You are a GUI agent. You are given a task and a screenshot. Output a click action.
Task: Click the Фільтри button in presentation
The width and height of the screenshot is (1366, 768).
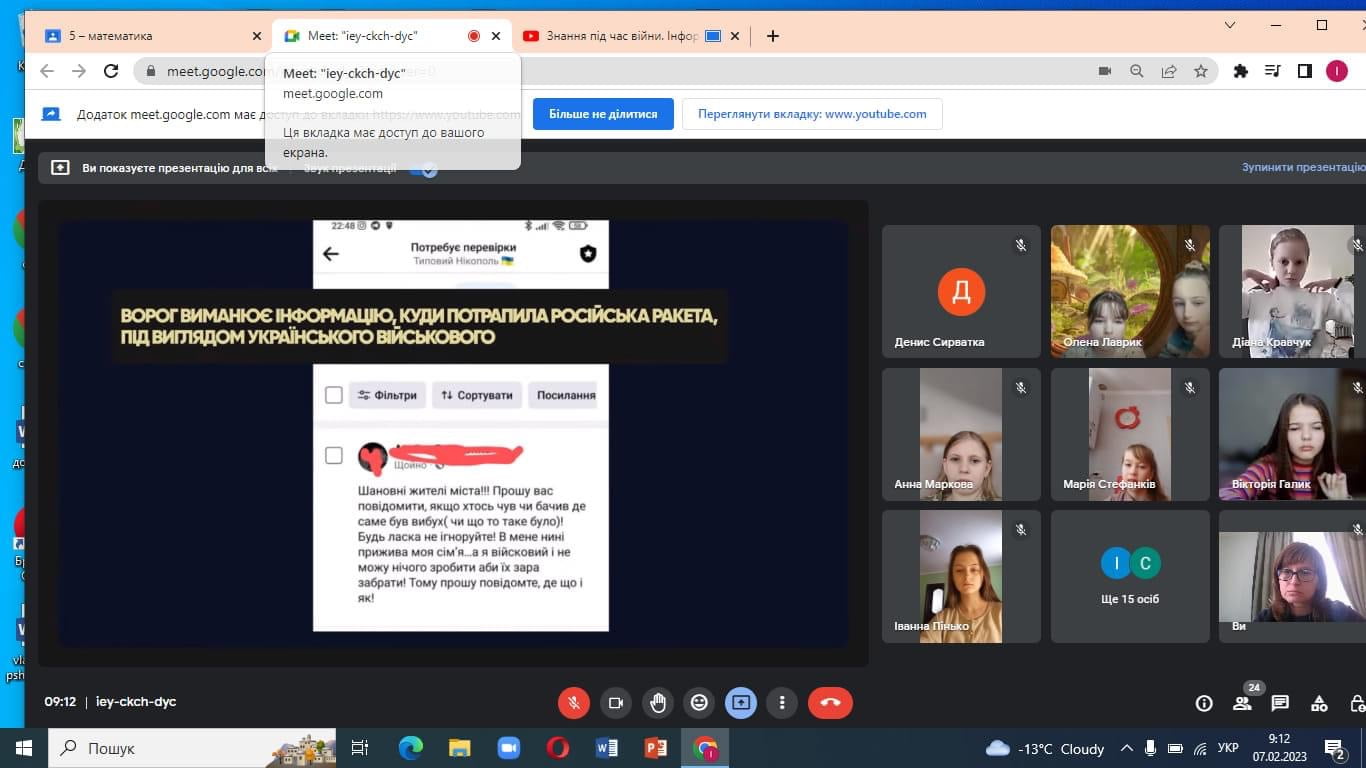[387, 395]
